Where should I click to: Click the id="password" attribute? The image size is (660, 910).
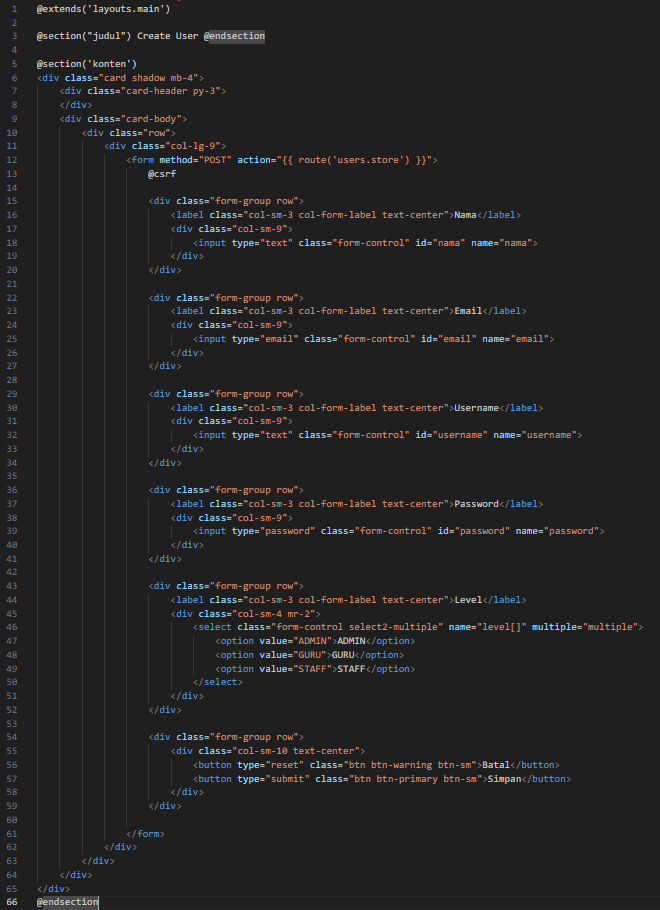pos(474,531)
